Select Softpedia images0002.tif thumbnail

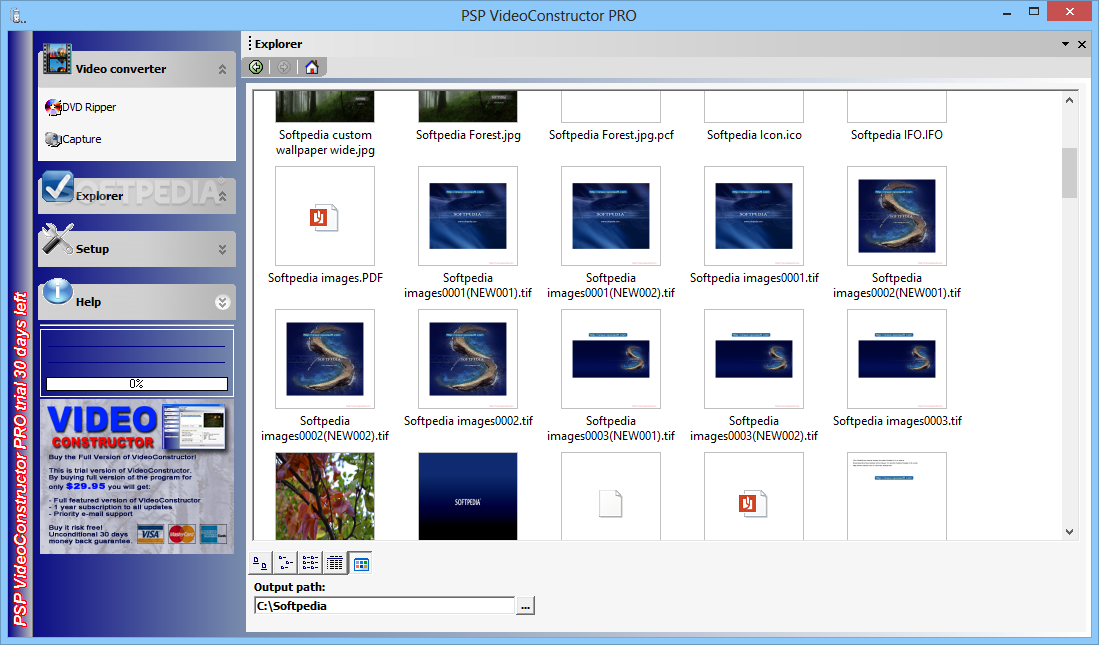468,359
